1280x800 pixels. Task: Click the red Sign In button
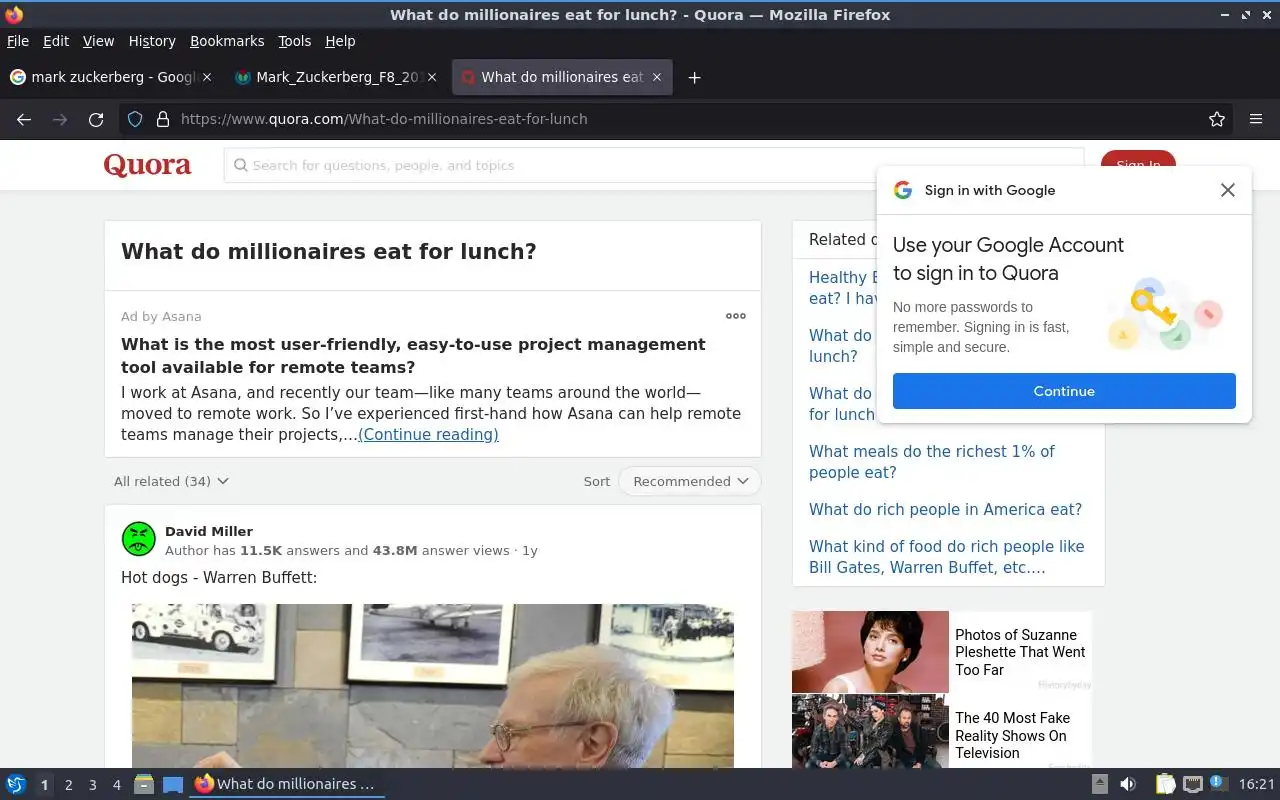[x=1138, y=165]
